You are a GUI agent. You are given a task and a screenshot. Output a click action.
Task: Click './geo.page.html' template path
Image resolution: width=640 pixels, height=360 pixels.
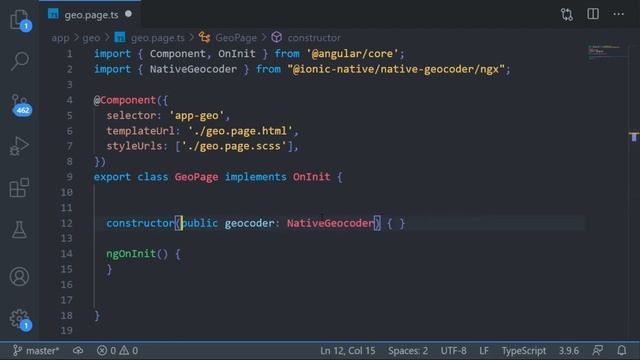(x=240, y=131)
